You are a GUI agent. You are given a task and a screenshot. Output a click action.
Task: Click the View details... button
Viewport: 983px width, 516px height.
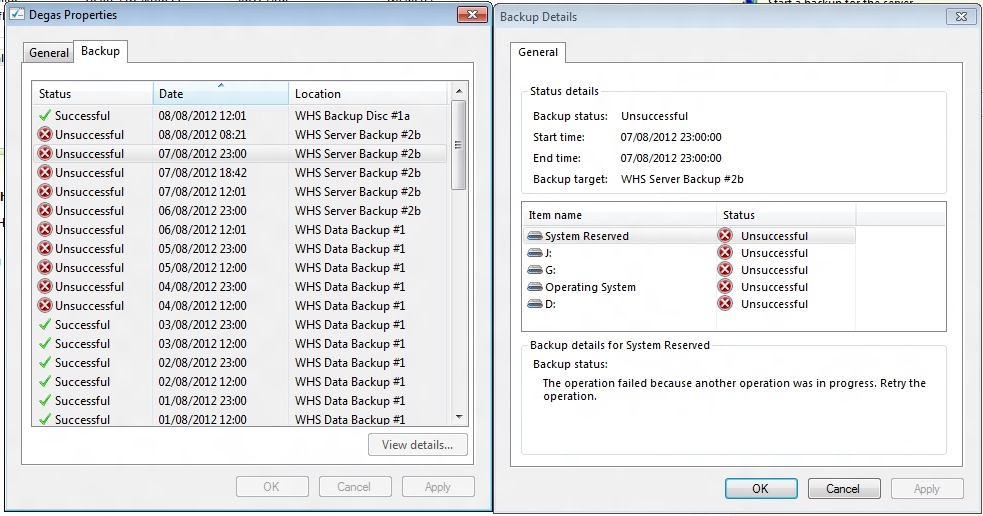pyautogui.click(x=417, y=445)
